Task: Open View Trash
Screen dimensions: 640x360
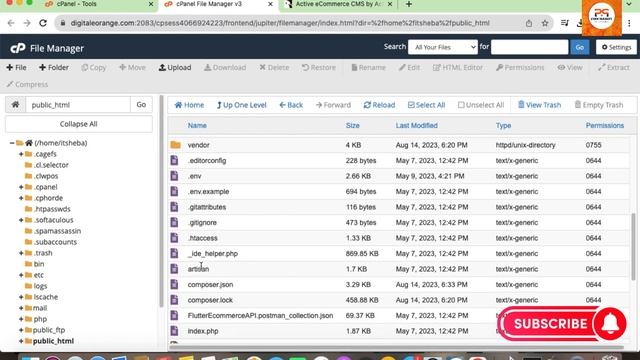Action: point(539,105)
